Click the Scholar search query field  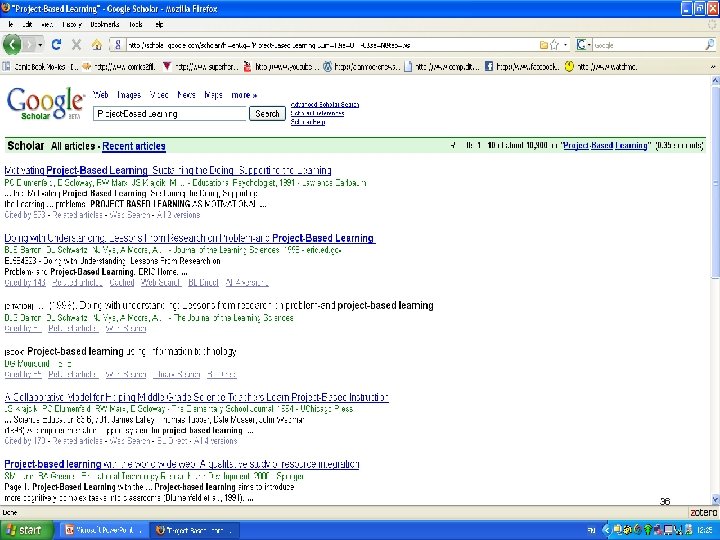pos(170,113)
